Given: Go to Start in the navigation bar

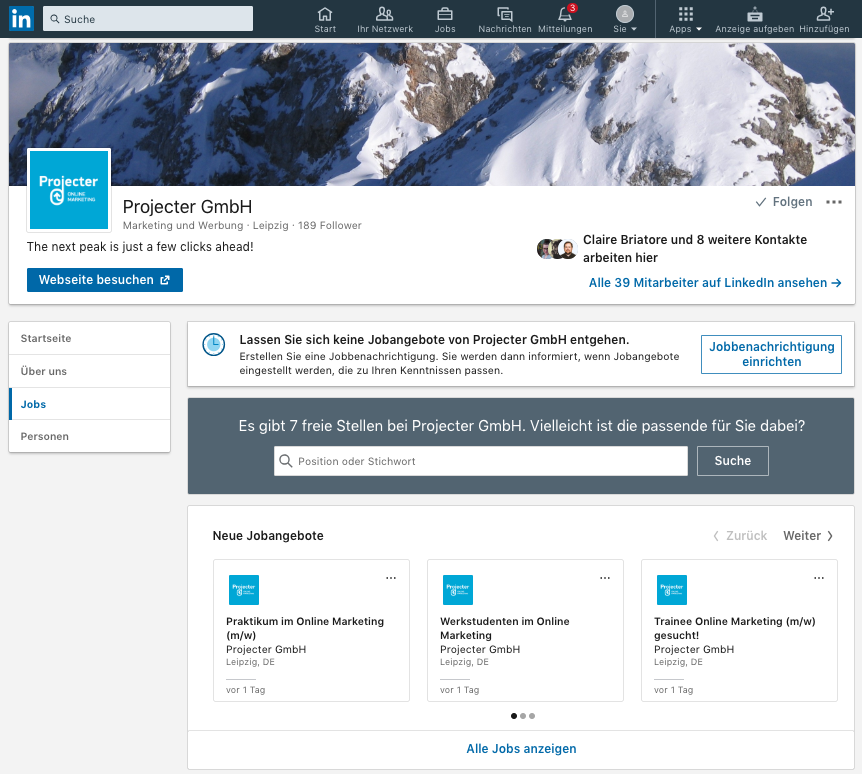Looking at the screenshot, I should 325,20.
